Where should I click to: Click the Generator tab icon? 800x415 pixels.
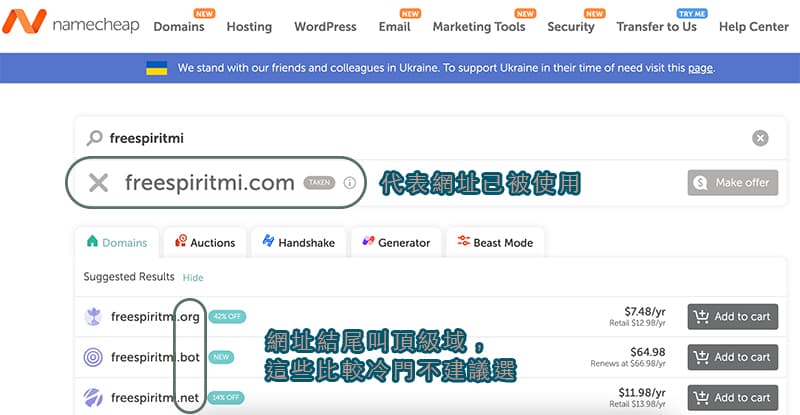tap(368, 241)
